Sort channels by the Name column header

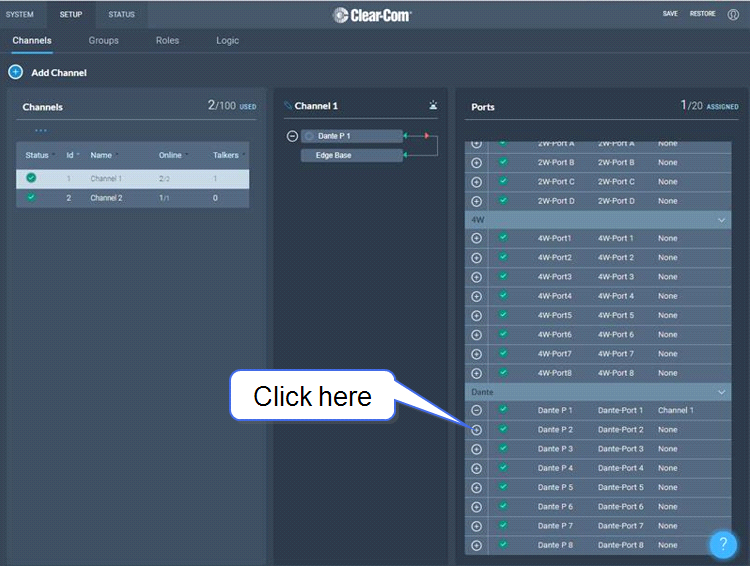tap(101, 155)
